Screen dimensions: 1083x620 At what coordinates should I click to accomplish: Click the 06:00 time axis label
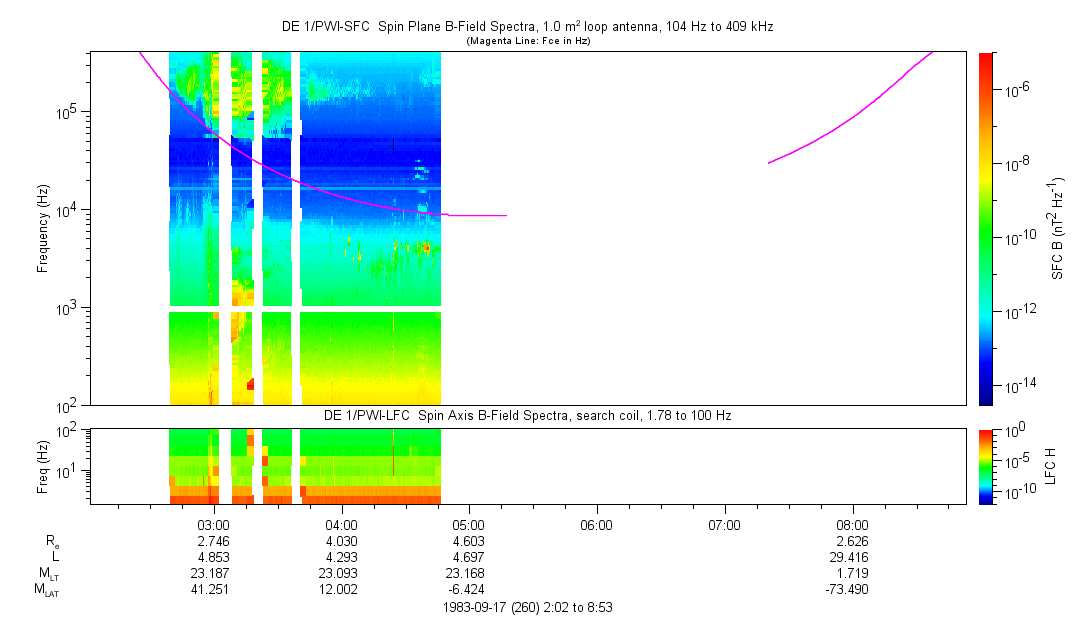(x=597, y=525)
